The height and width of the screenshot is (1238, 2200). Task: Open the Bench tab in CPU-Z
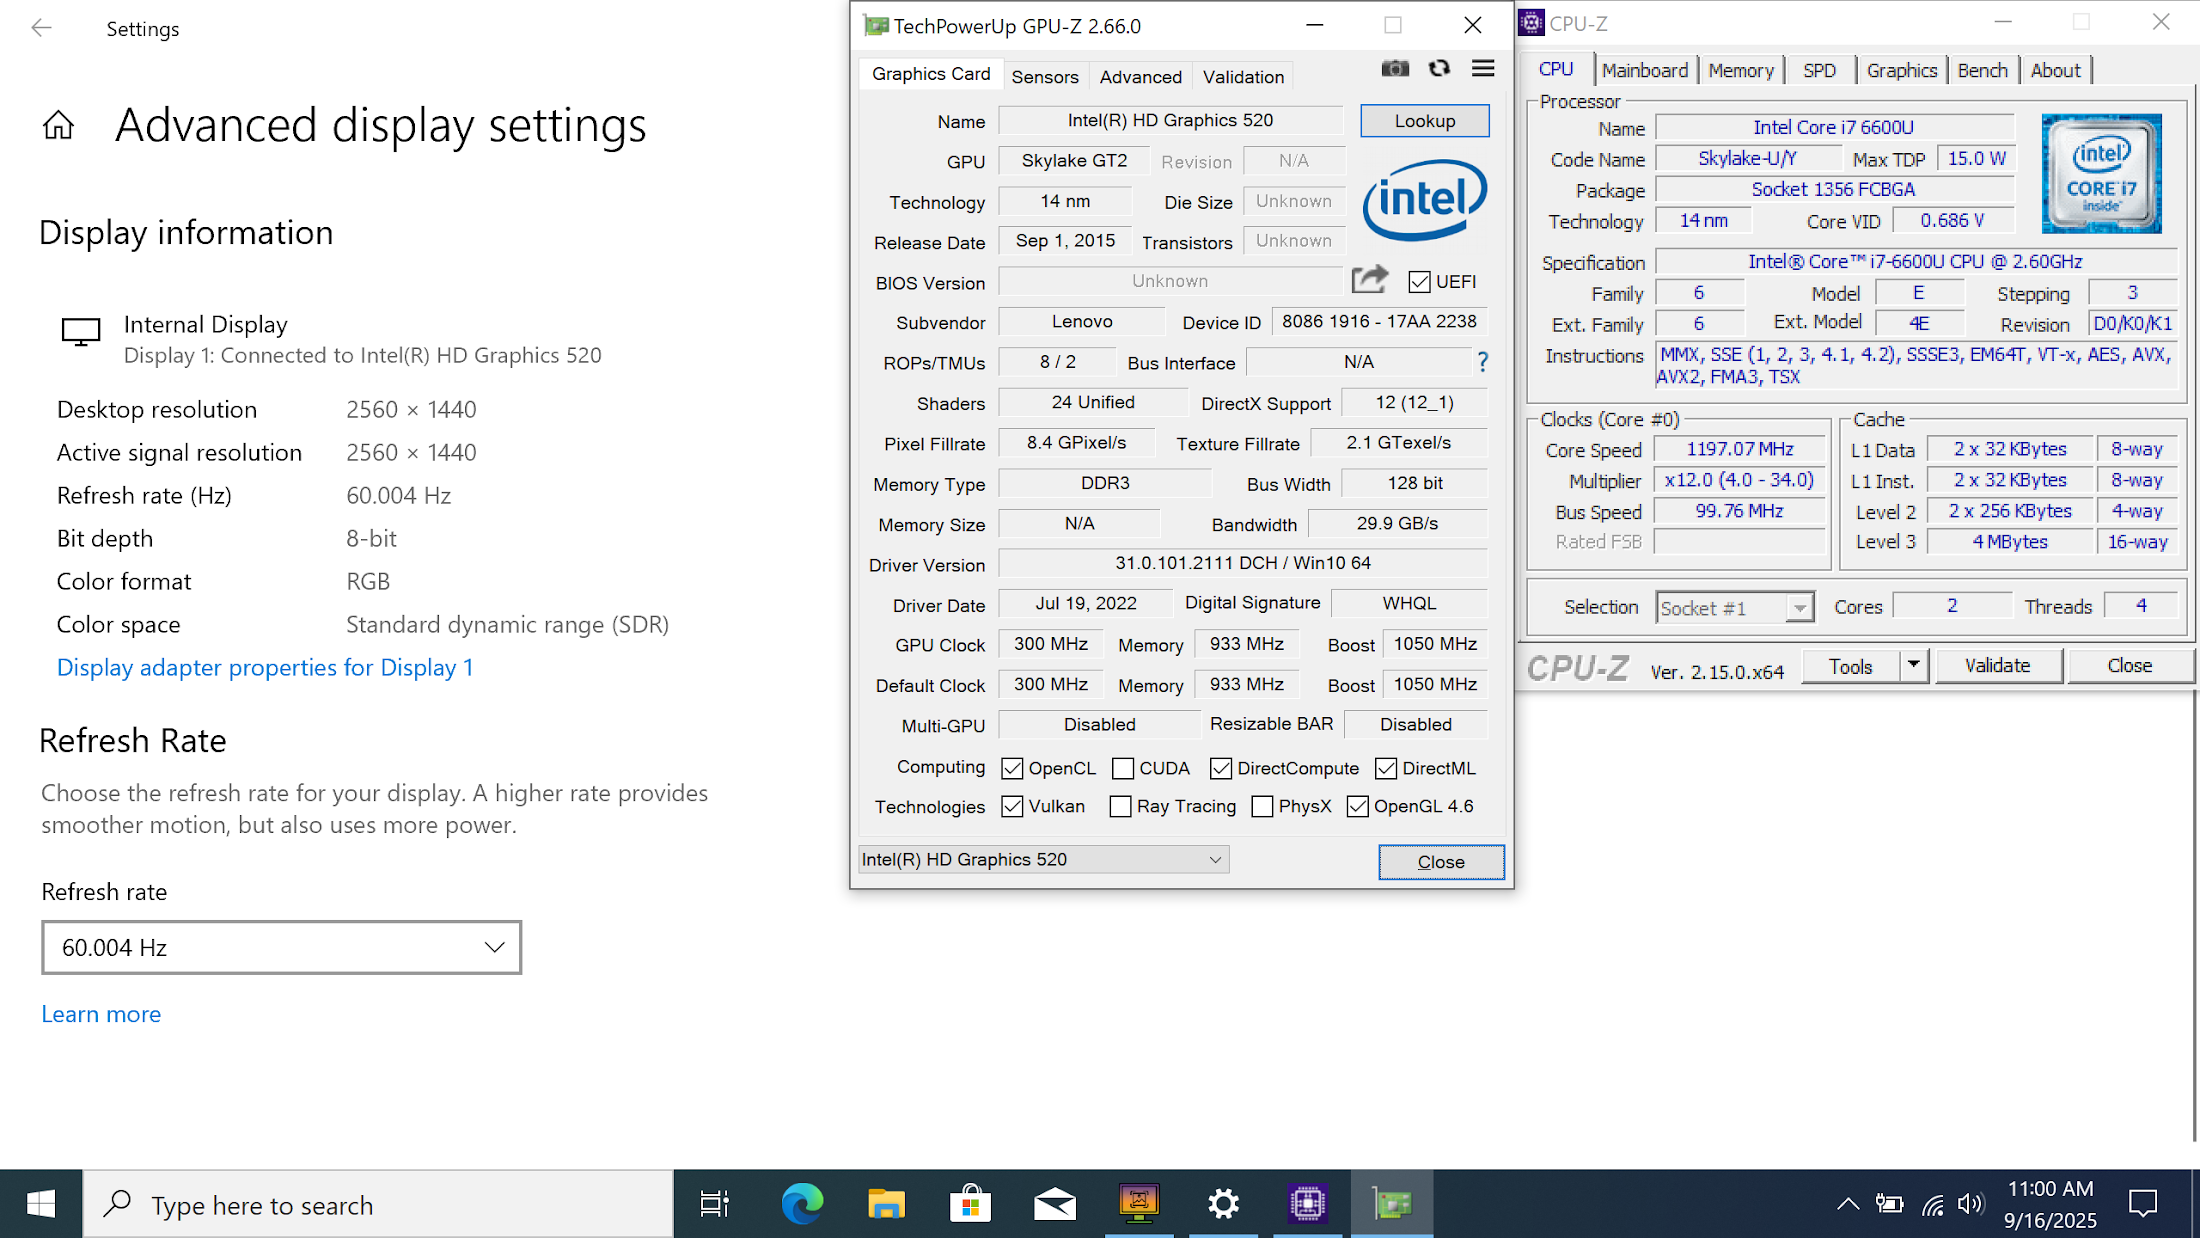1982,70
